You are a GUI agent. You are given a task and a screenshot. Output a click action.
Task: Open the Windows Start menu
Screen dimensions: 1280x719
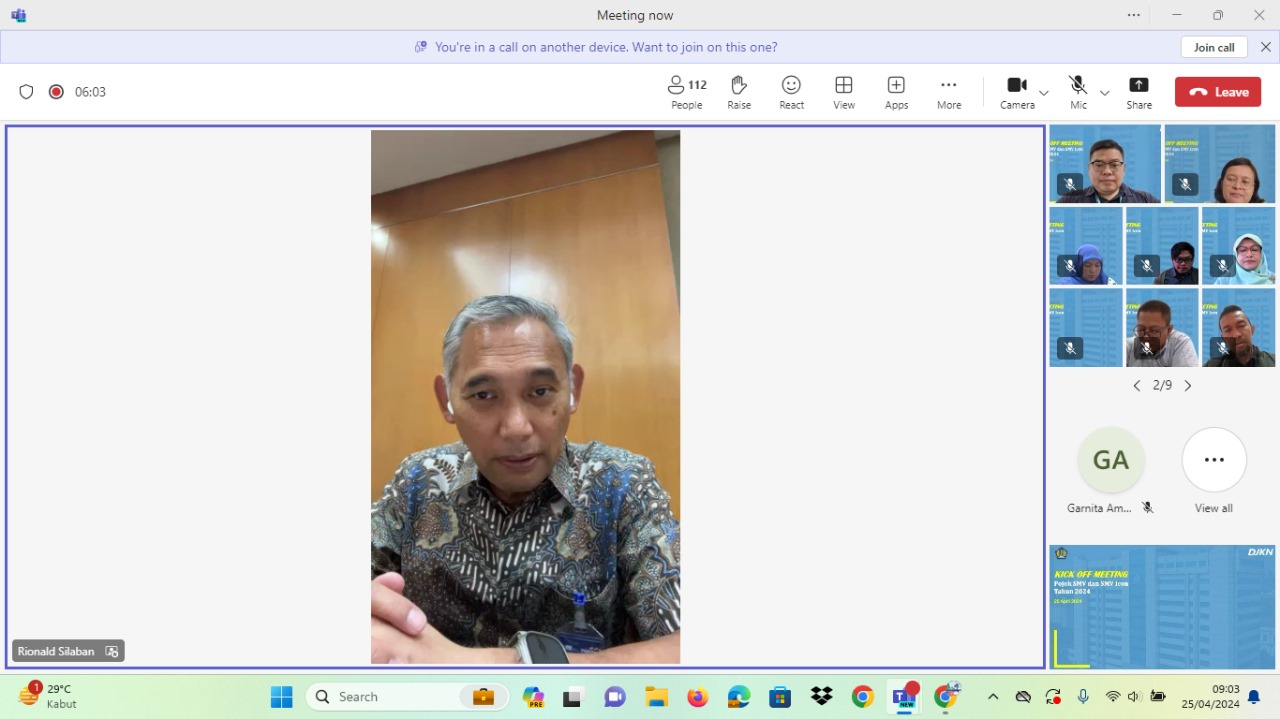tap(281, 696)
